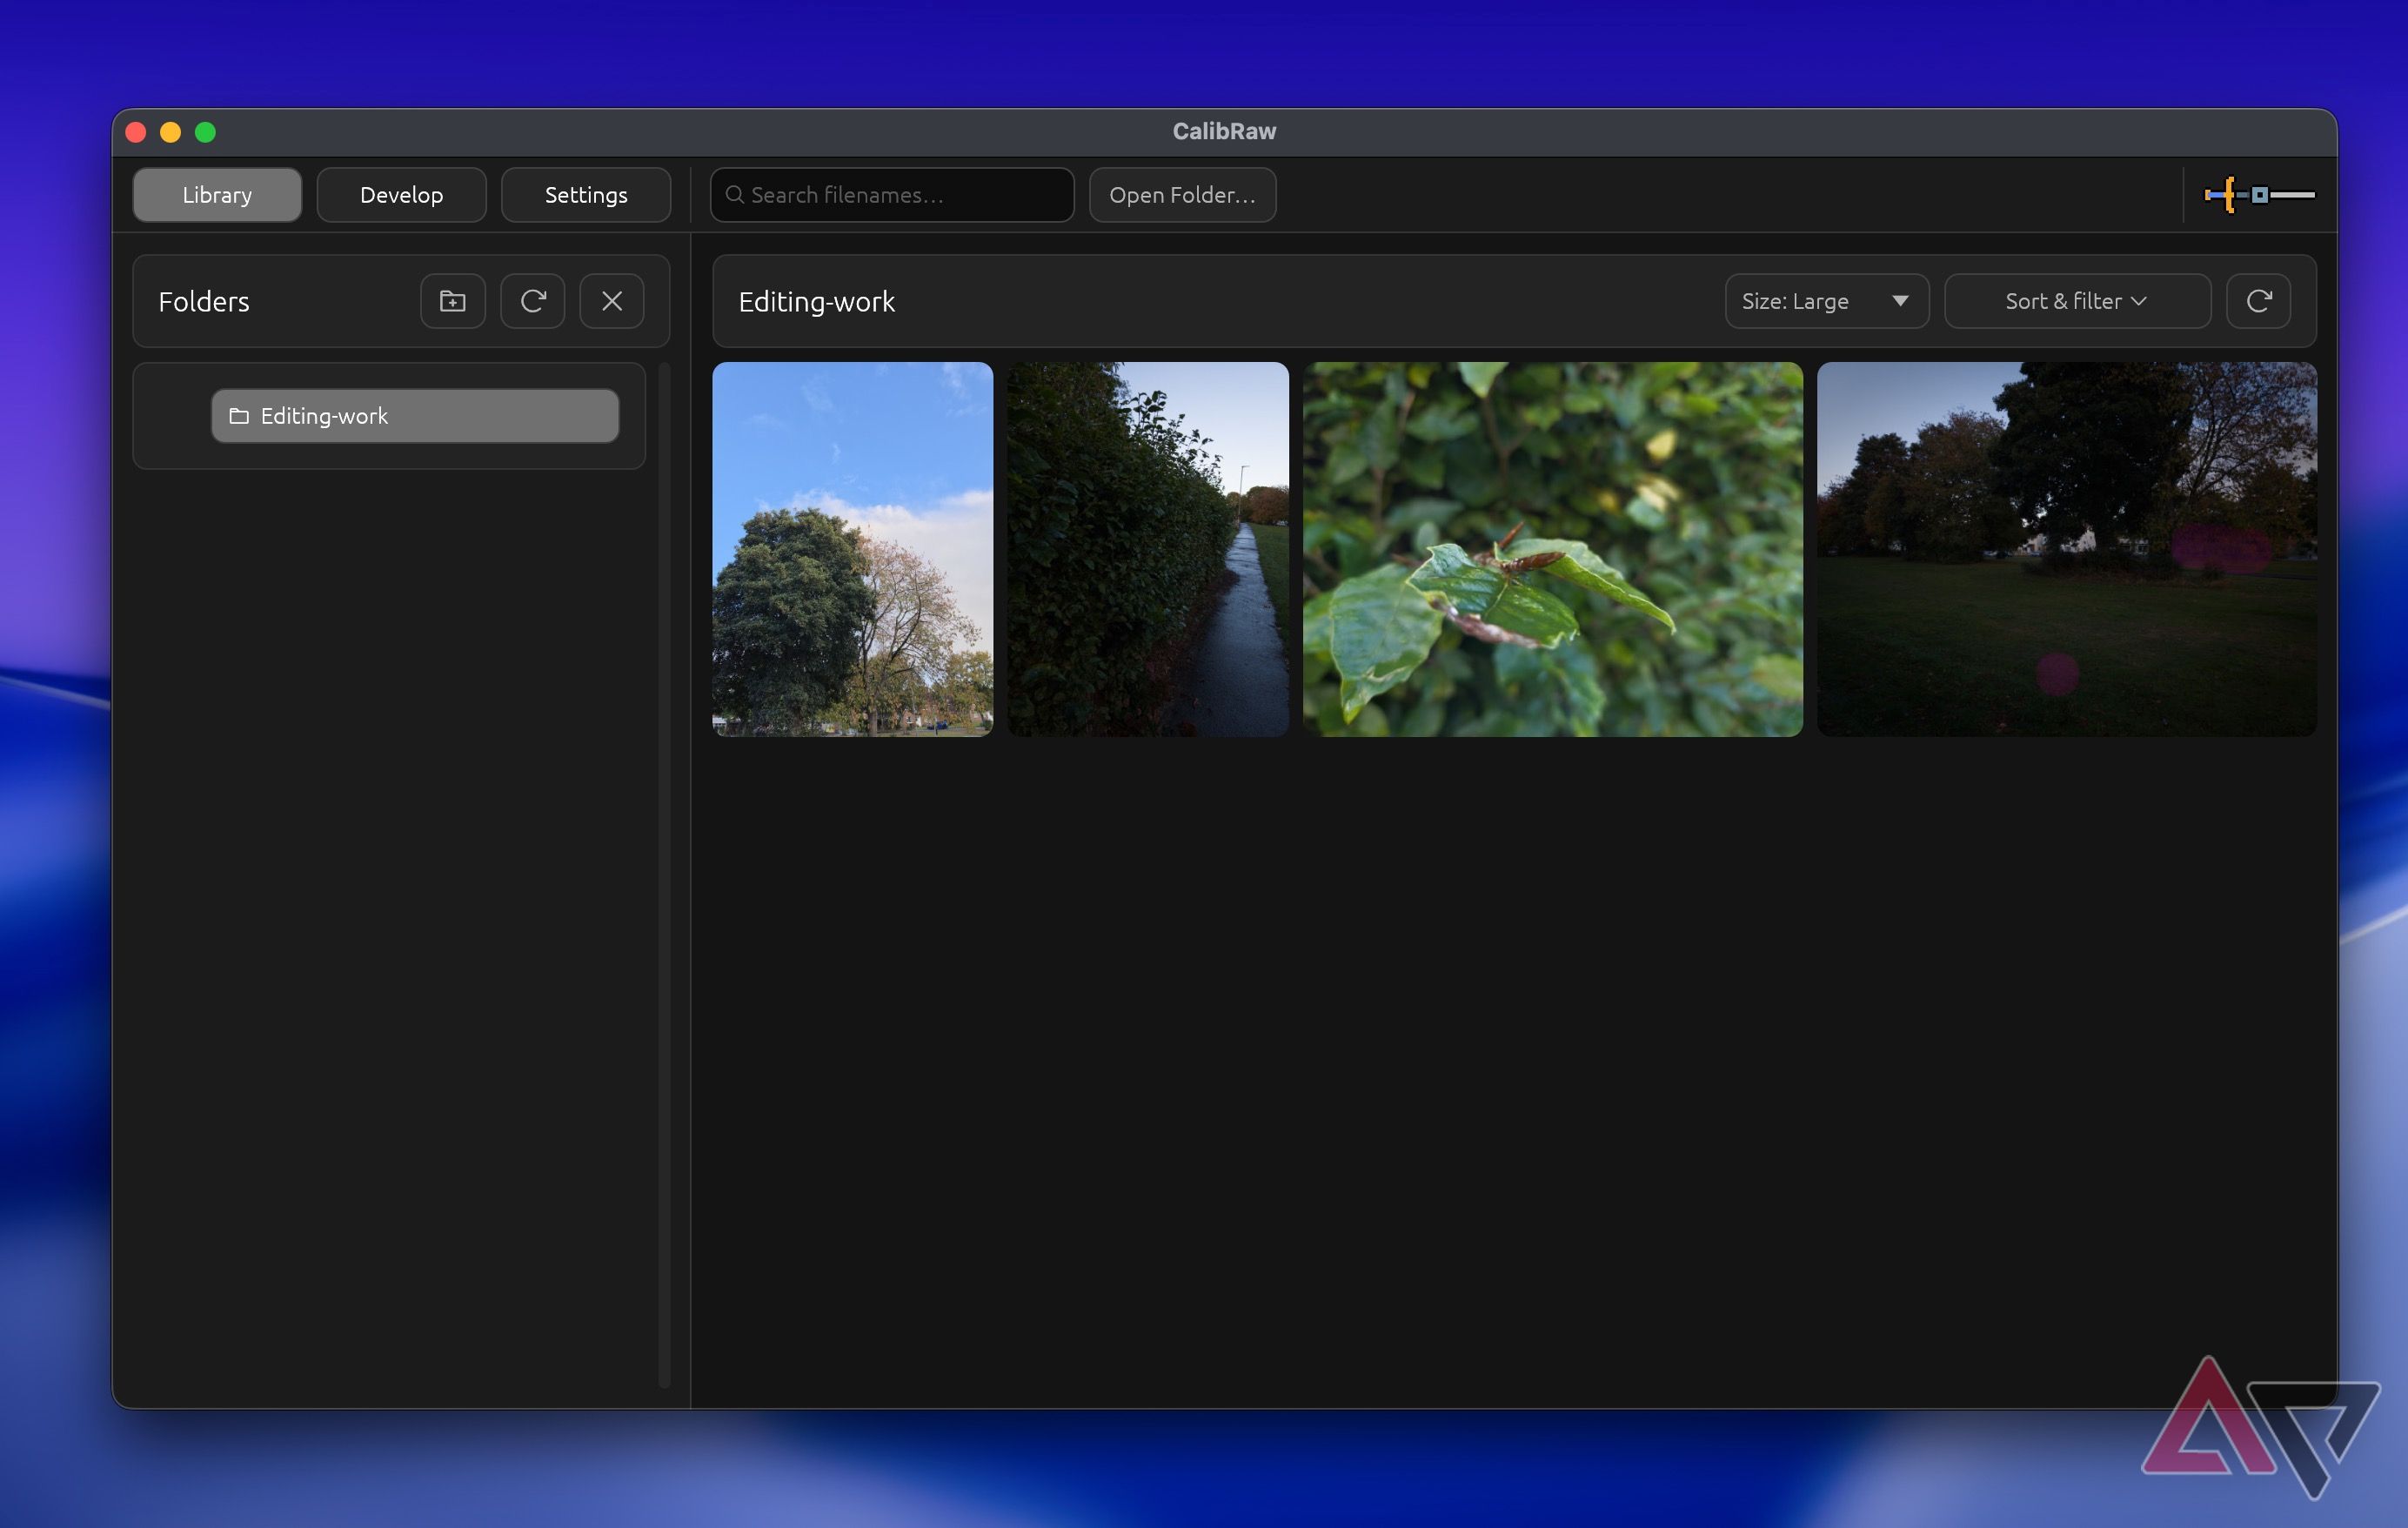The image size is (2408, 1528).
Task: Open the Develop tab
Action: coord(402,195)
